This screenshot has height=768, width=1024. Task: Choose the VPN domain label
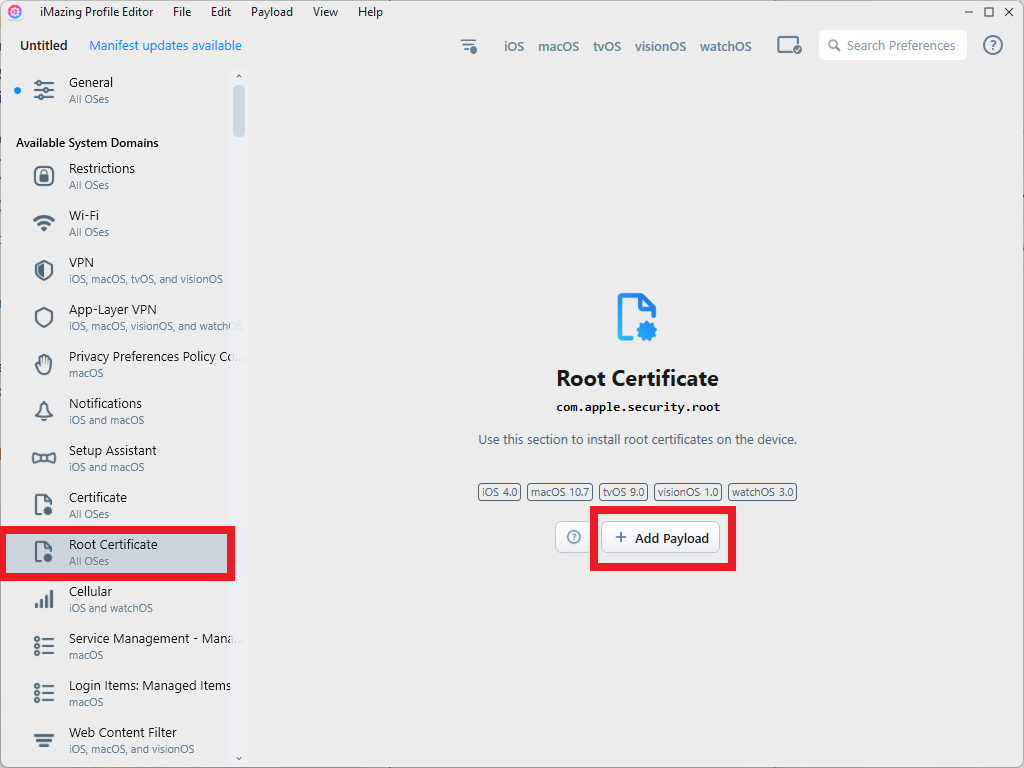coord(81,263)
